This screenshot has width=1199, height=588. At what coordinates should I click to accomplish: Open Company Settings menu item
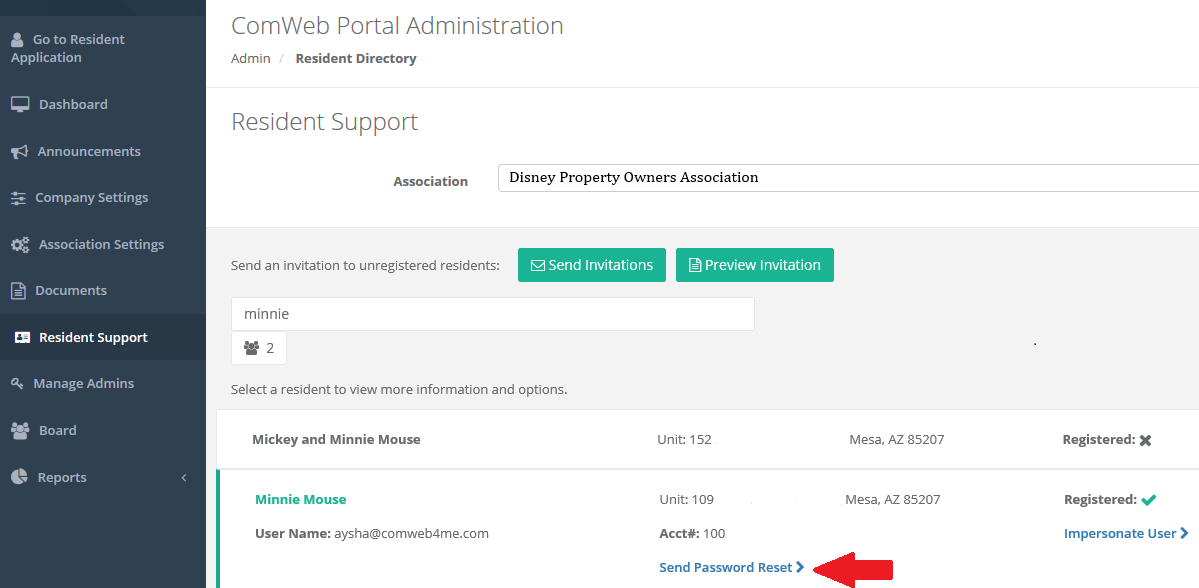92,198
